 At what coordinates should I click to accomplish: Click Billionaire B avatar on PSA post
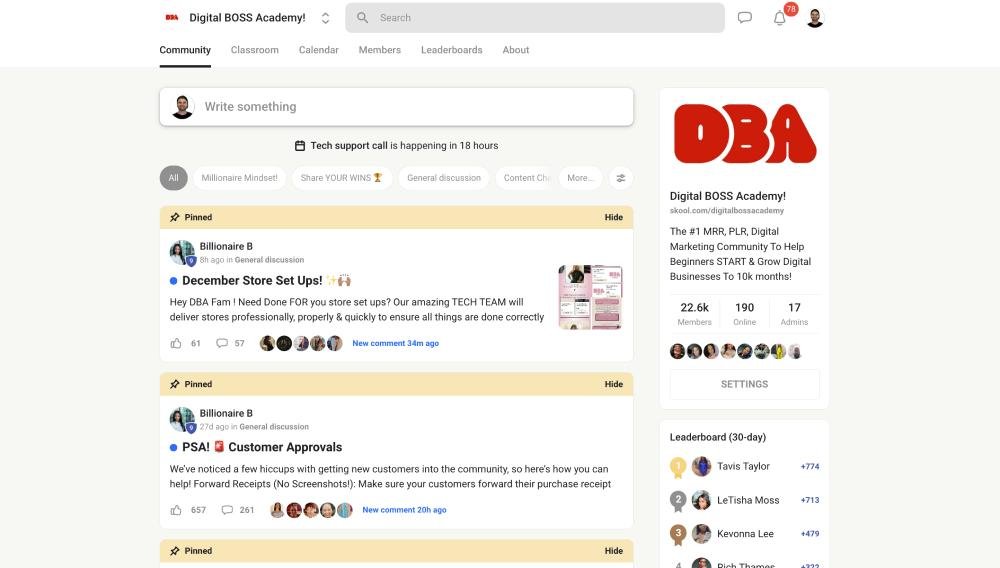click(182, 419)
